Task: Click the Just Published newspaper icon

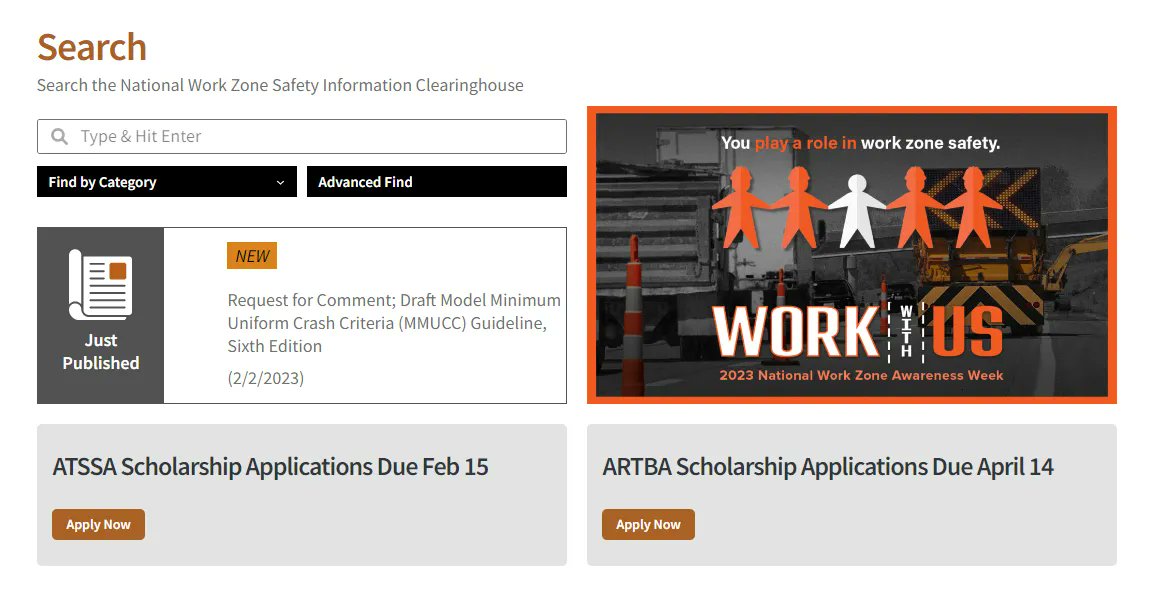Action: pos(100,285)
